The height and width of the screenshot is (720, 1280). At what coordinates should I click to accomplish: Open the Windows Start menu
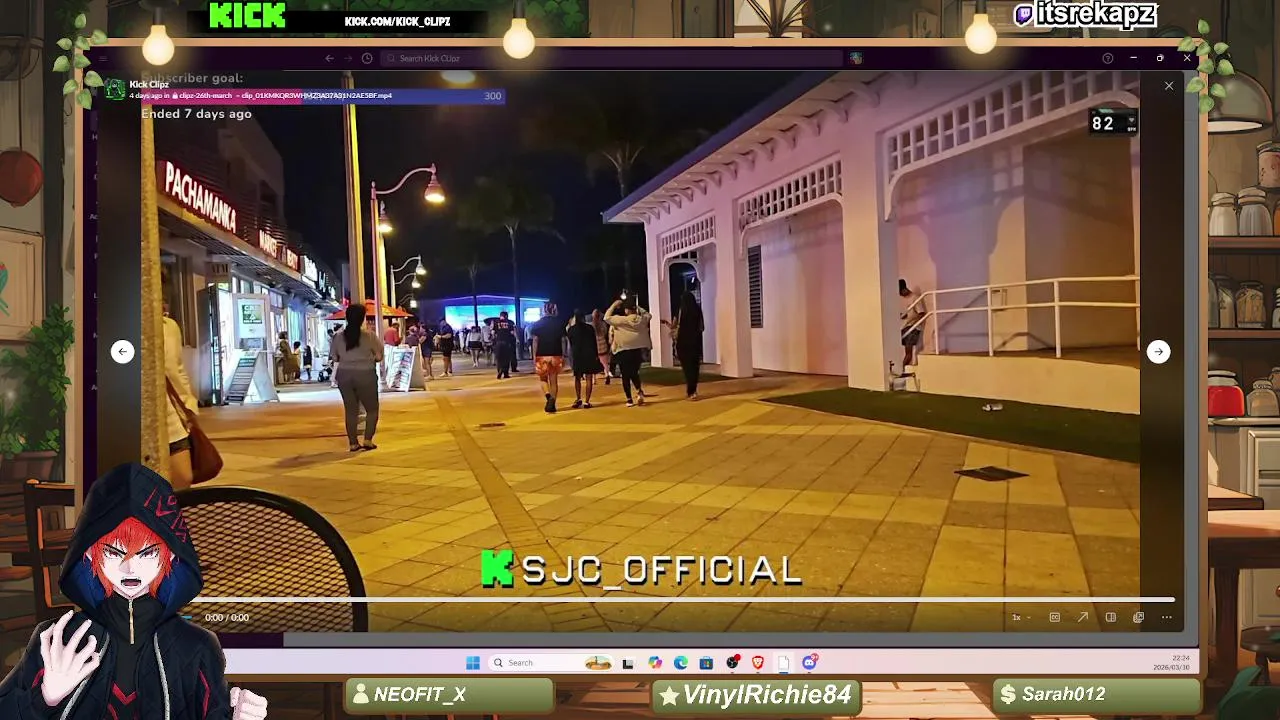(x=473, y=662)
